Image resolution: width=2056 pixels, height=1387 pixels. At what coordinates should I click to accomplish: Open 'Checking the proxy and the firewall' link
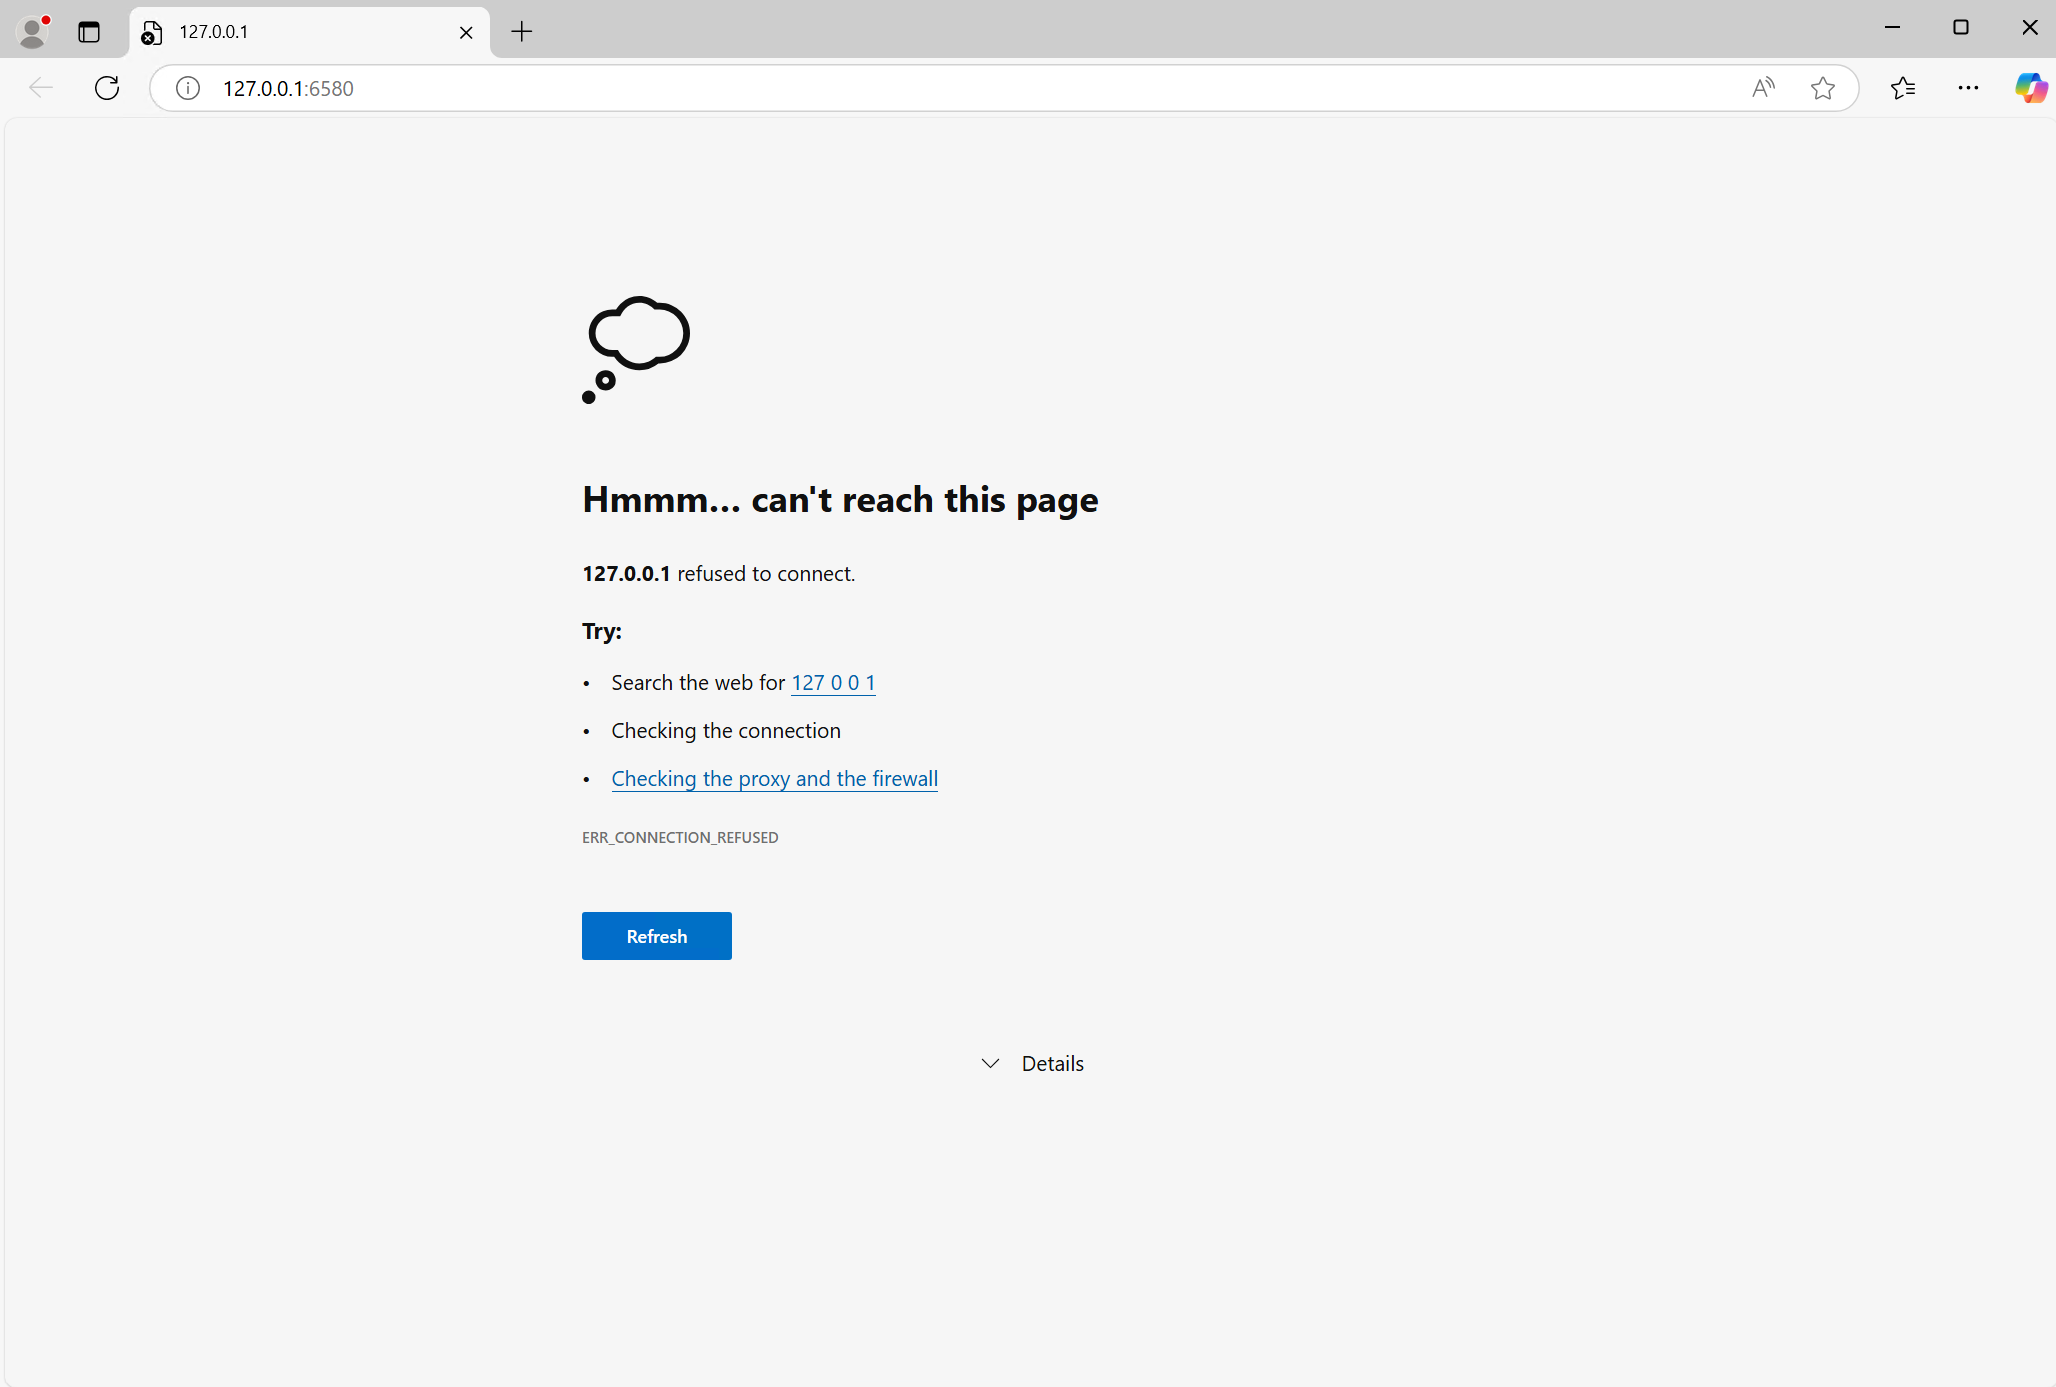coord(774,778)
